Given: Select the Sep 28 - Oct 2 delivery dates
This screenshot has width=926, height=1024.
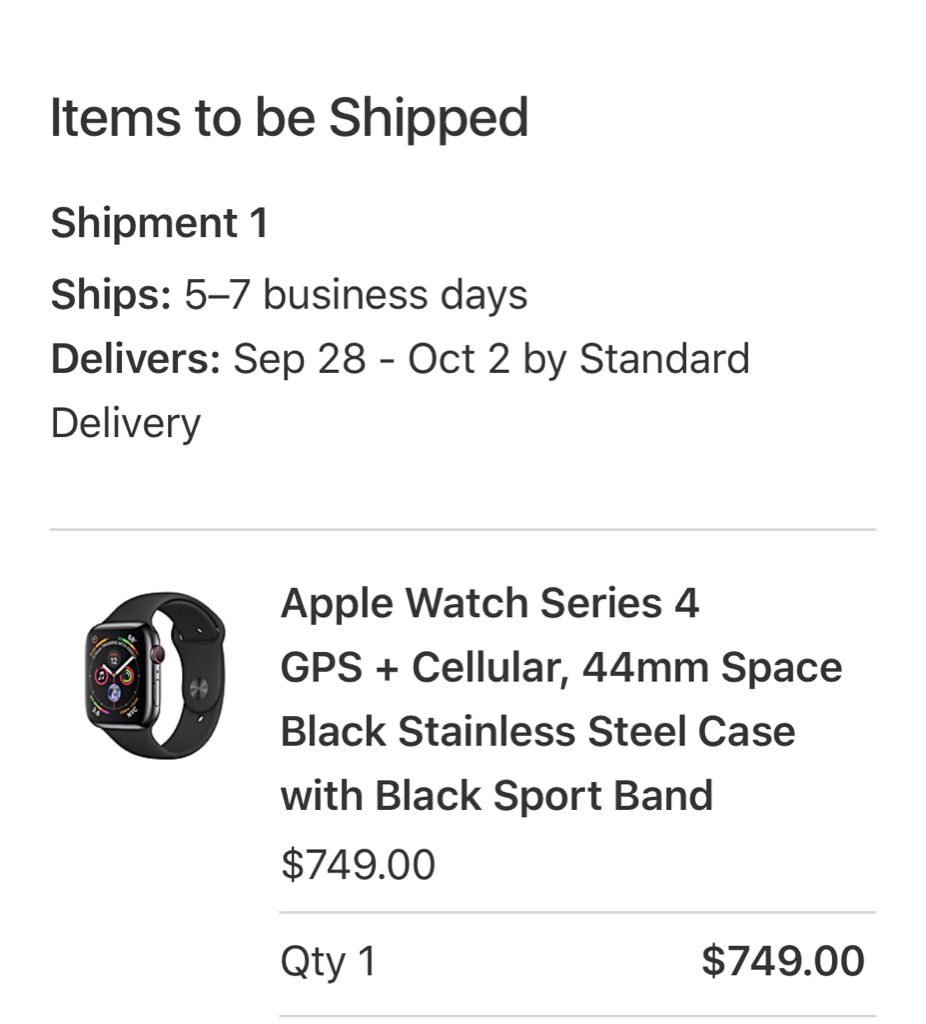Looking at the screenshot, I should pyautogui.click(x=372, y=359).
